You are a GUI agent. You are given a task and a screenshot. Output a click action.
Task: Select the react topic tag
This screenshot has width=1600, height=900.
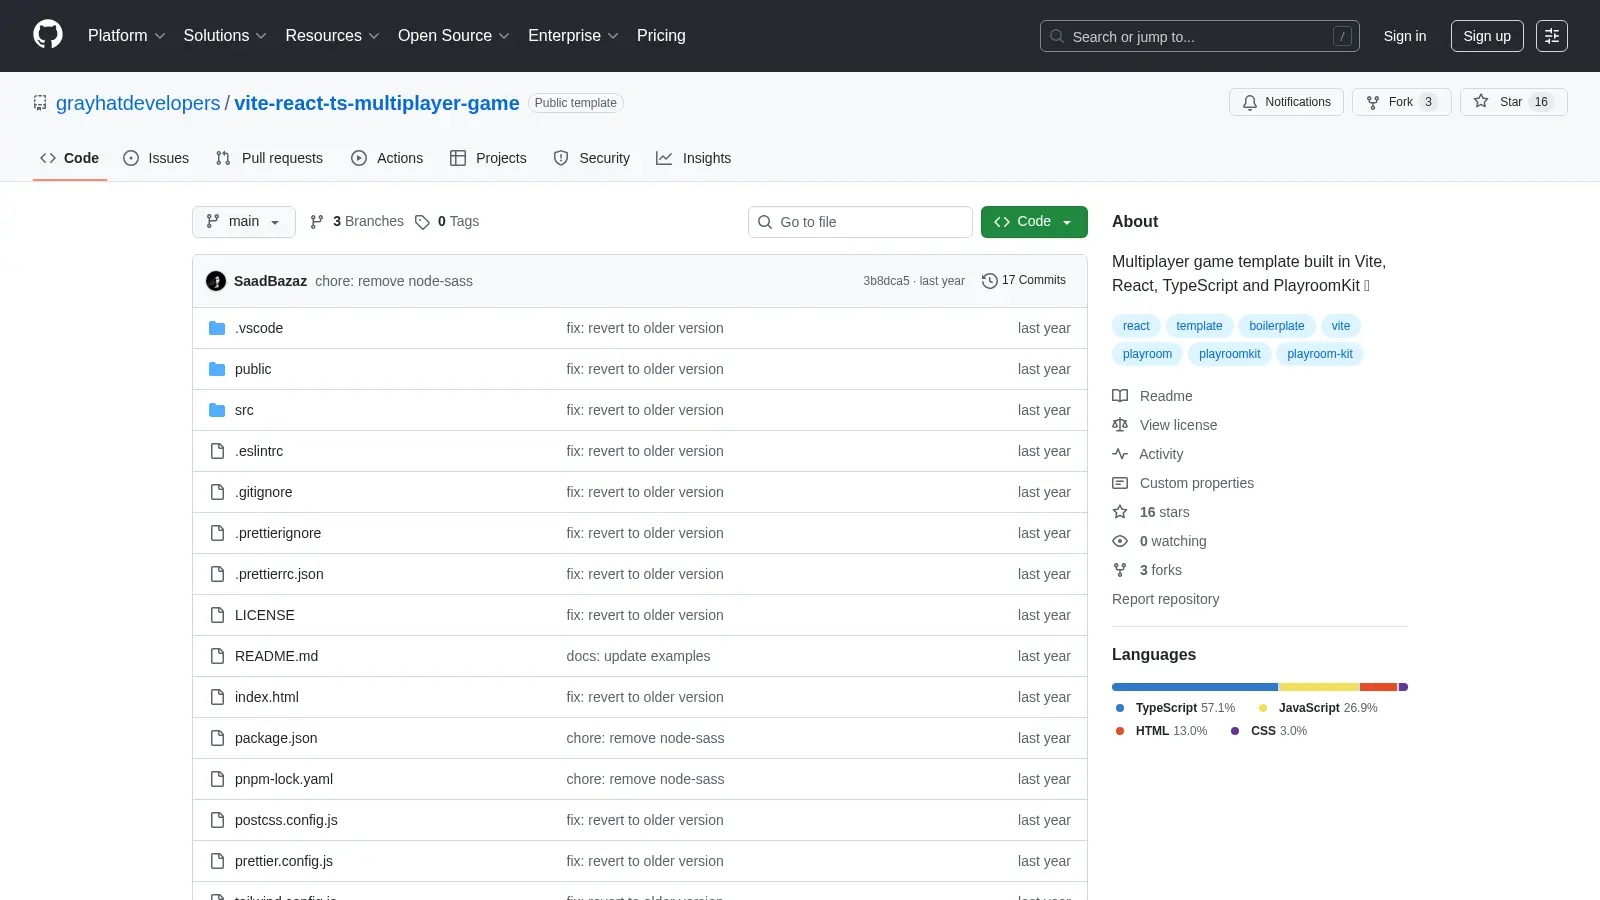(x=1136, y=326)
